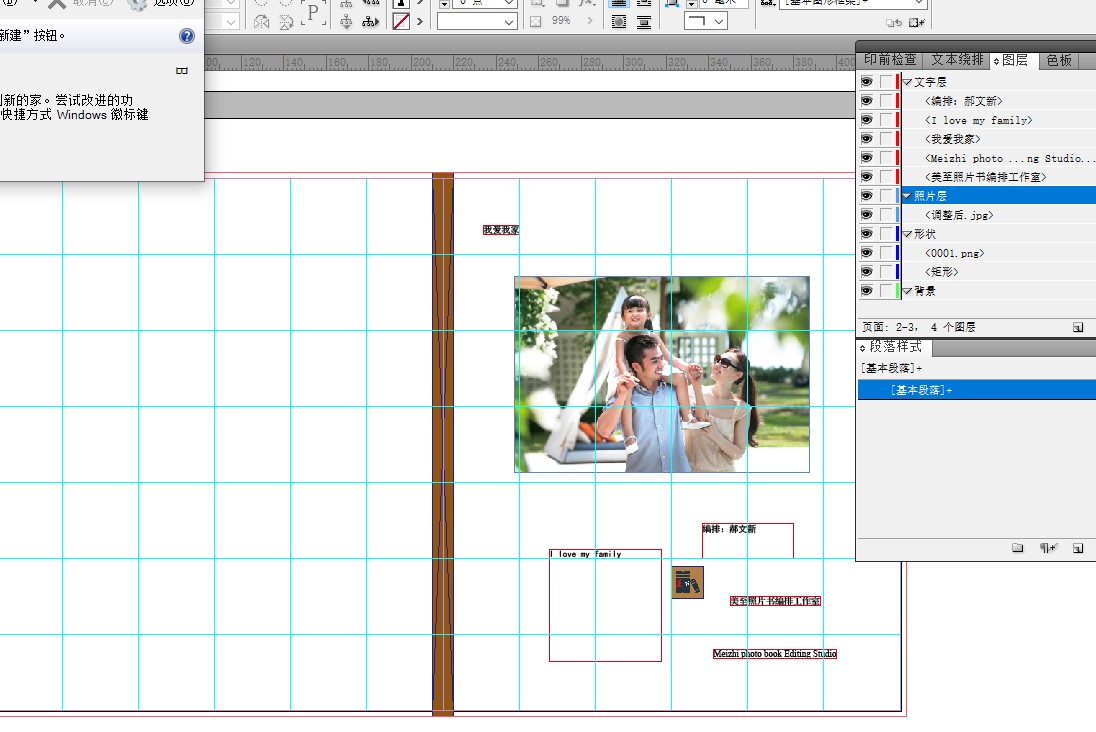Click the 我爱我家 text frame on the page
1096x732 pixels.
501,230
